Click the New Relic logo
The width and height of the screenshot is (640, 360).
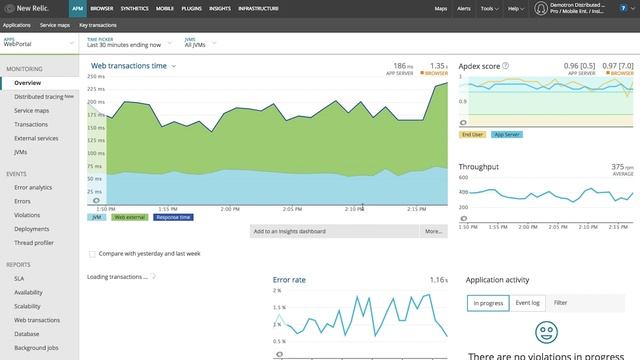[27, 8]
